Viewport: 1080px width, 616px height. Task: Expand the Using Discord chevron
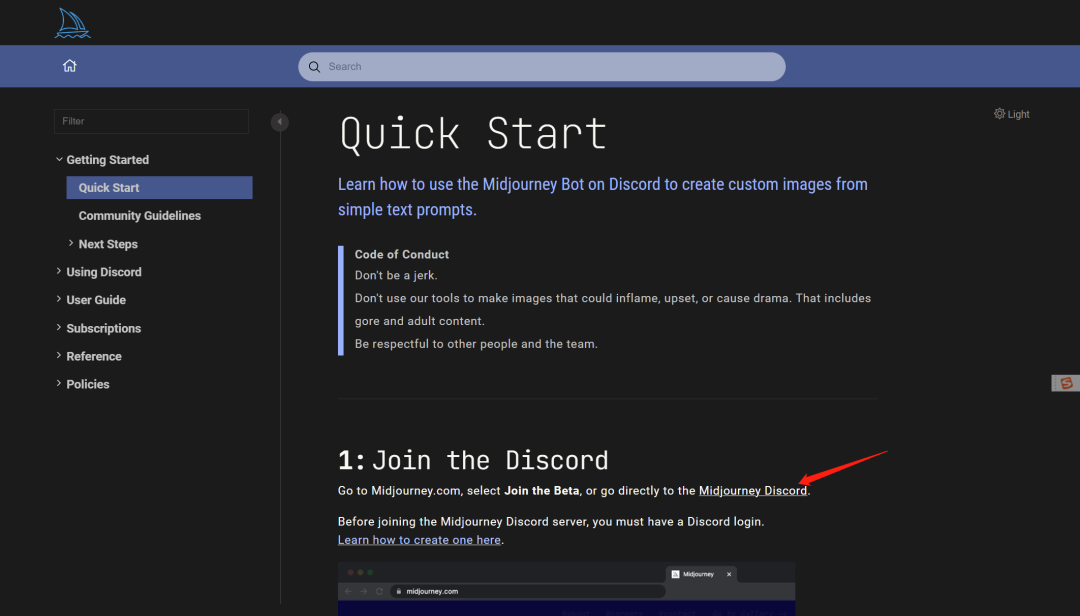59,271
